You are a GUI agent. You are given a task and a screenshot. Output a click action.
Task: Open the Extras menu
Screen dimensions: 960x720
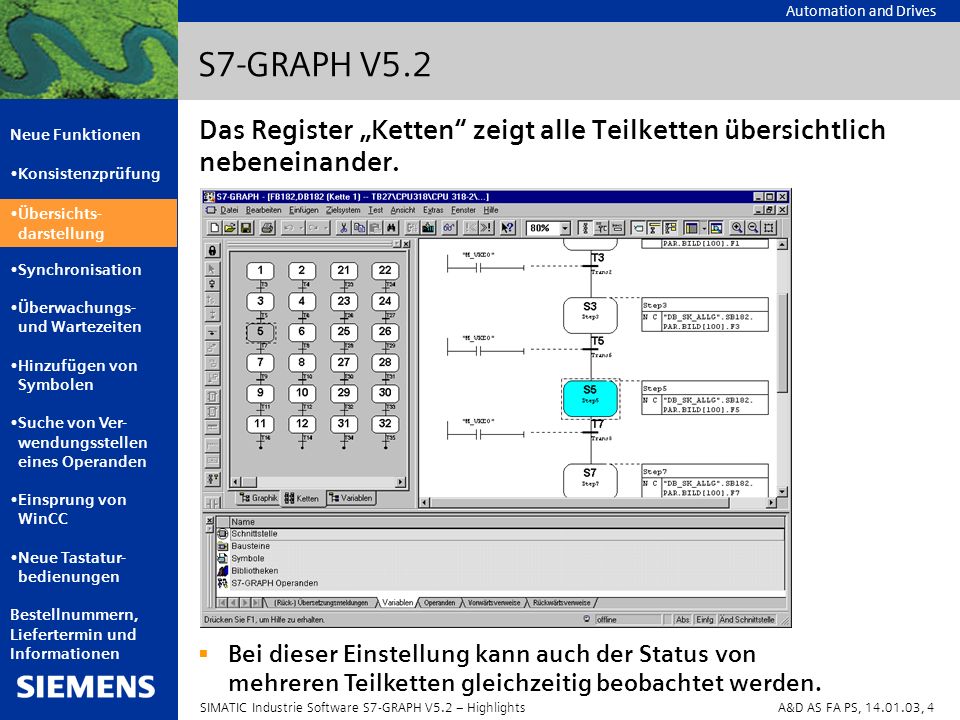tap(433, 210)
